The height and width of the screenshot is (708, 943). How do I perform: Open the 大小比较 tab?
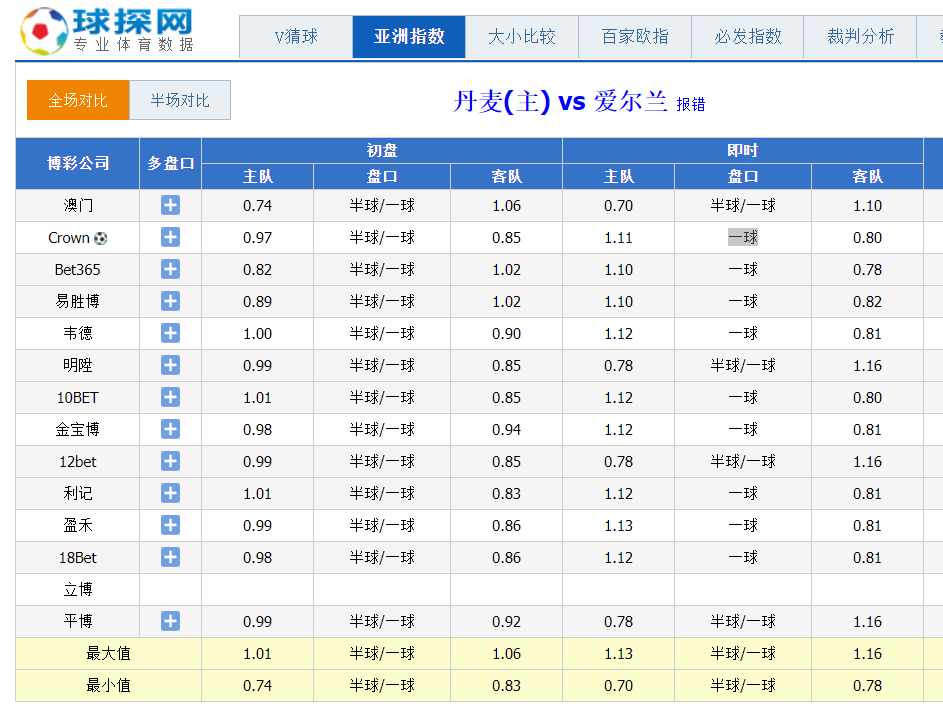(522, 37)
